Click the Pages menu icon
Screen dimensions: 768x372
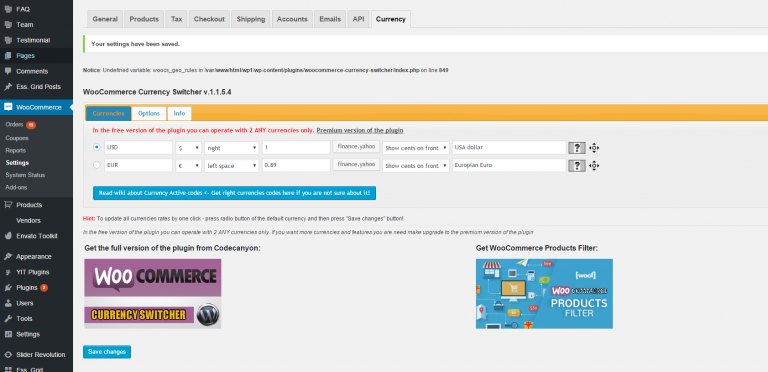click(x=8, y=56)
